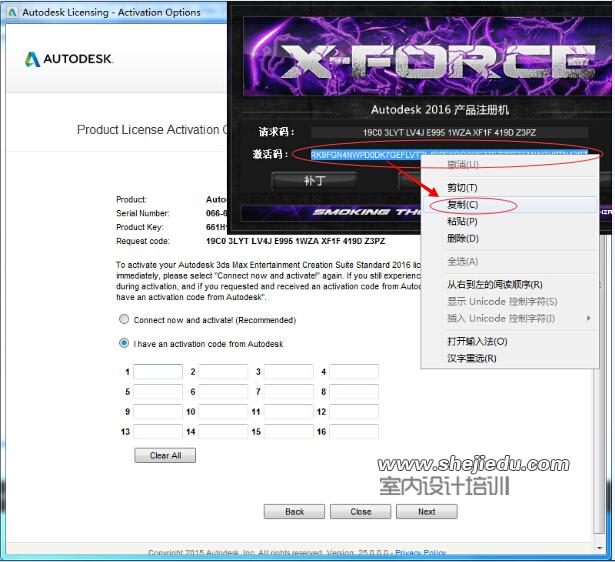Click the Product Key label

[140, 227]
